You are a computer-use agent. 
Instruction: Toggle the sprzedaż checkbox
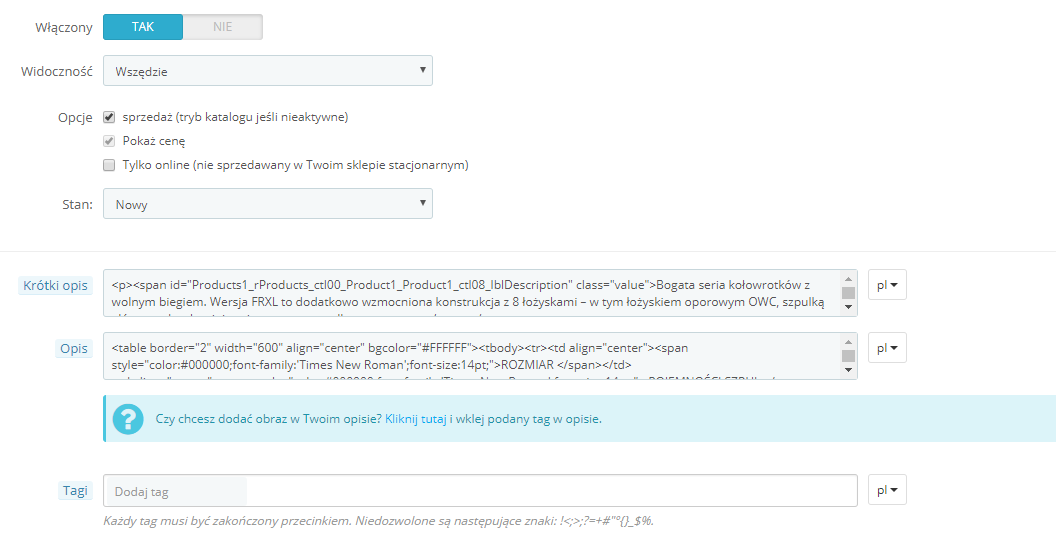click(x=110, y=117)
